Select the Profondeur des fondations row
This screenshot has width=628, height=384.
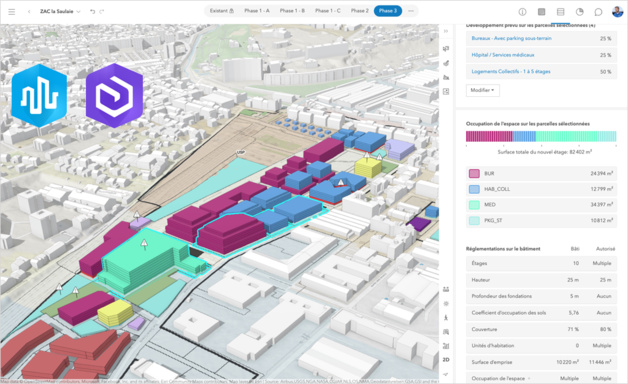click(541, 296)
